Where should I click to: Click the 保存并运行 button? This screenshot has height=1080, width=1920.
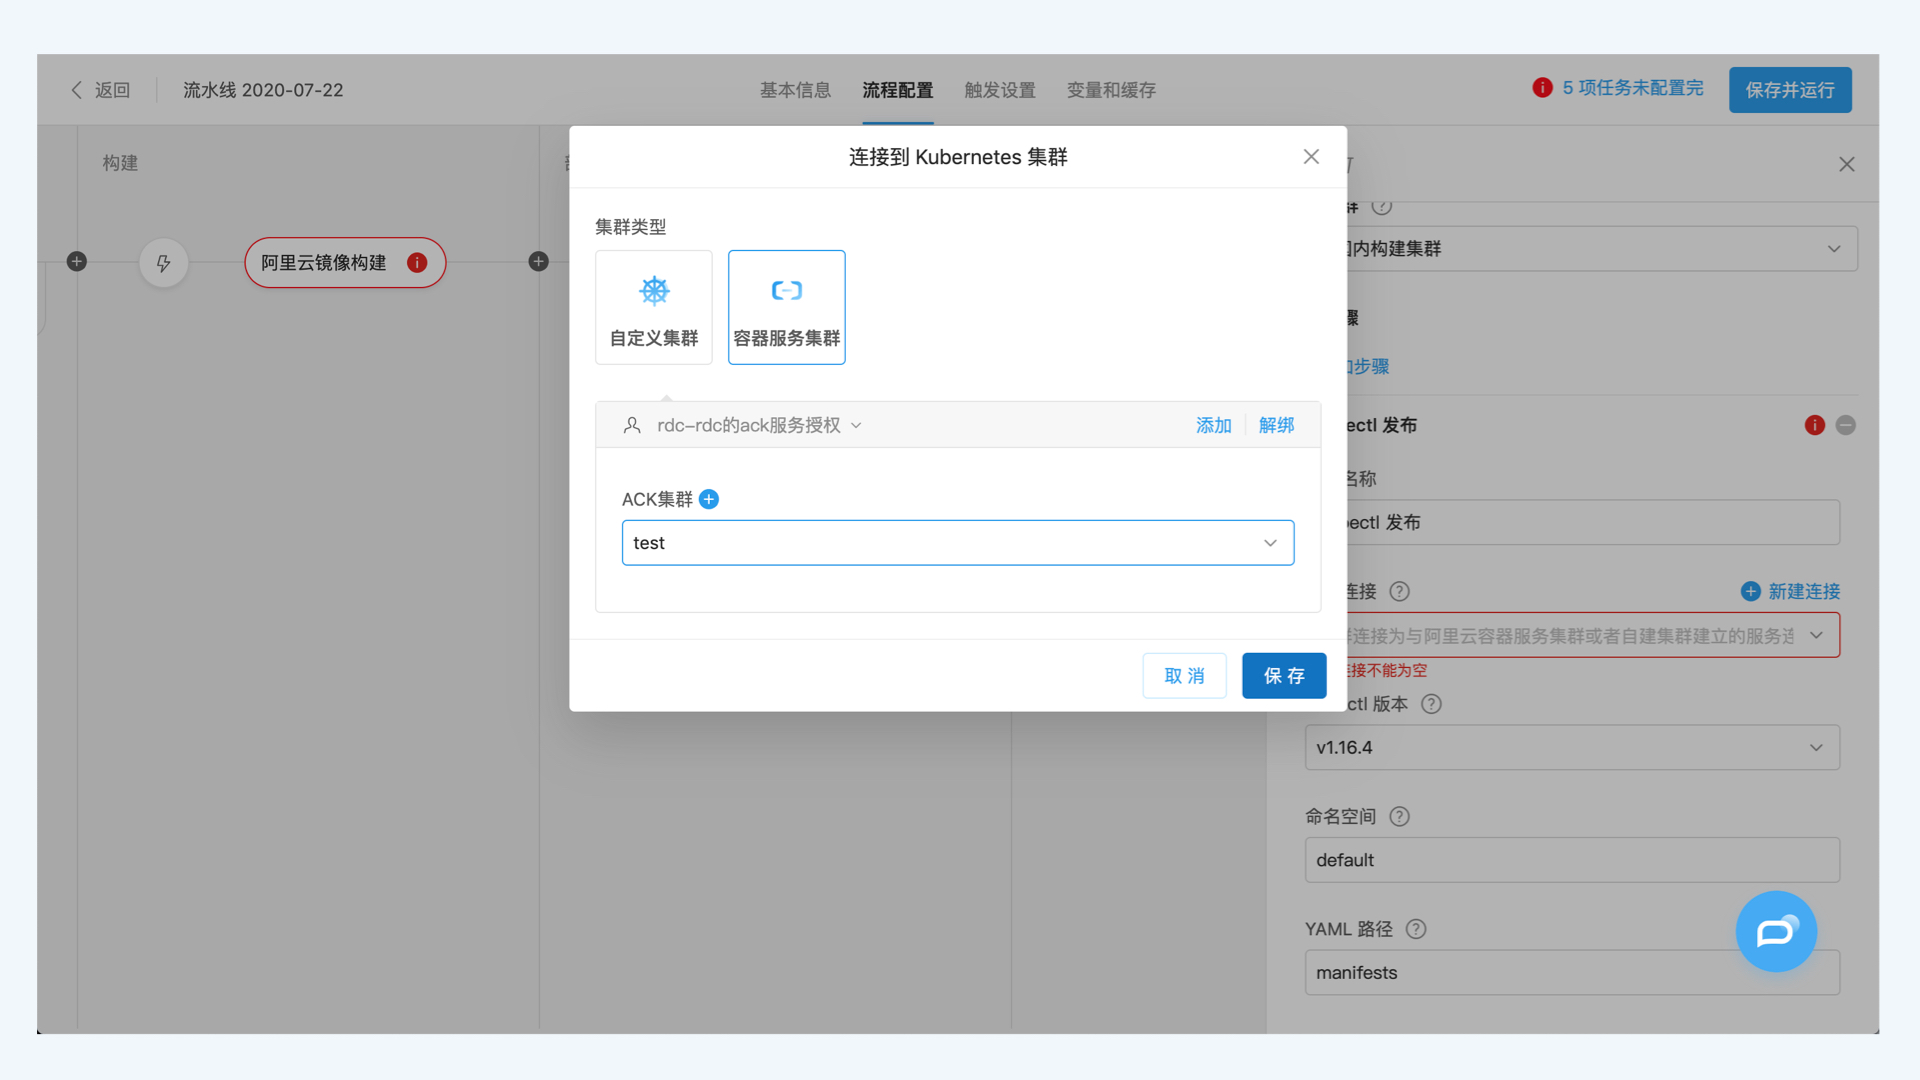[x=1789, y=90]
